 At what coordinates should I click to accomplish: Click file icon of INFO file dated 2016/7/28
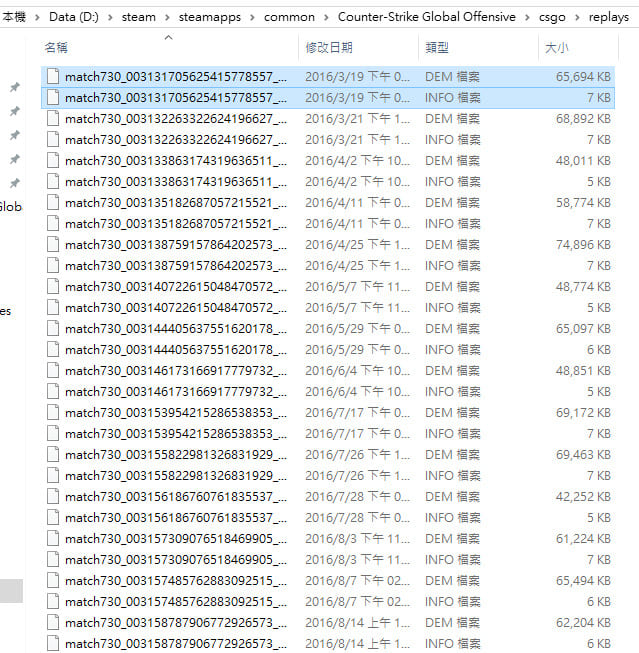point(53,517)
